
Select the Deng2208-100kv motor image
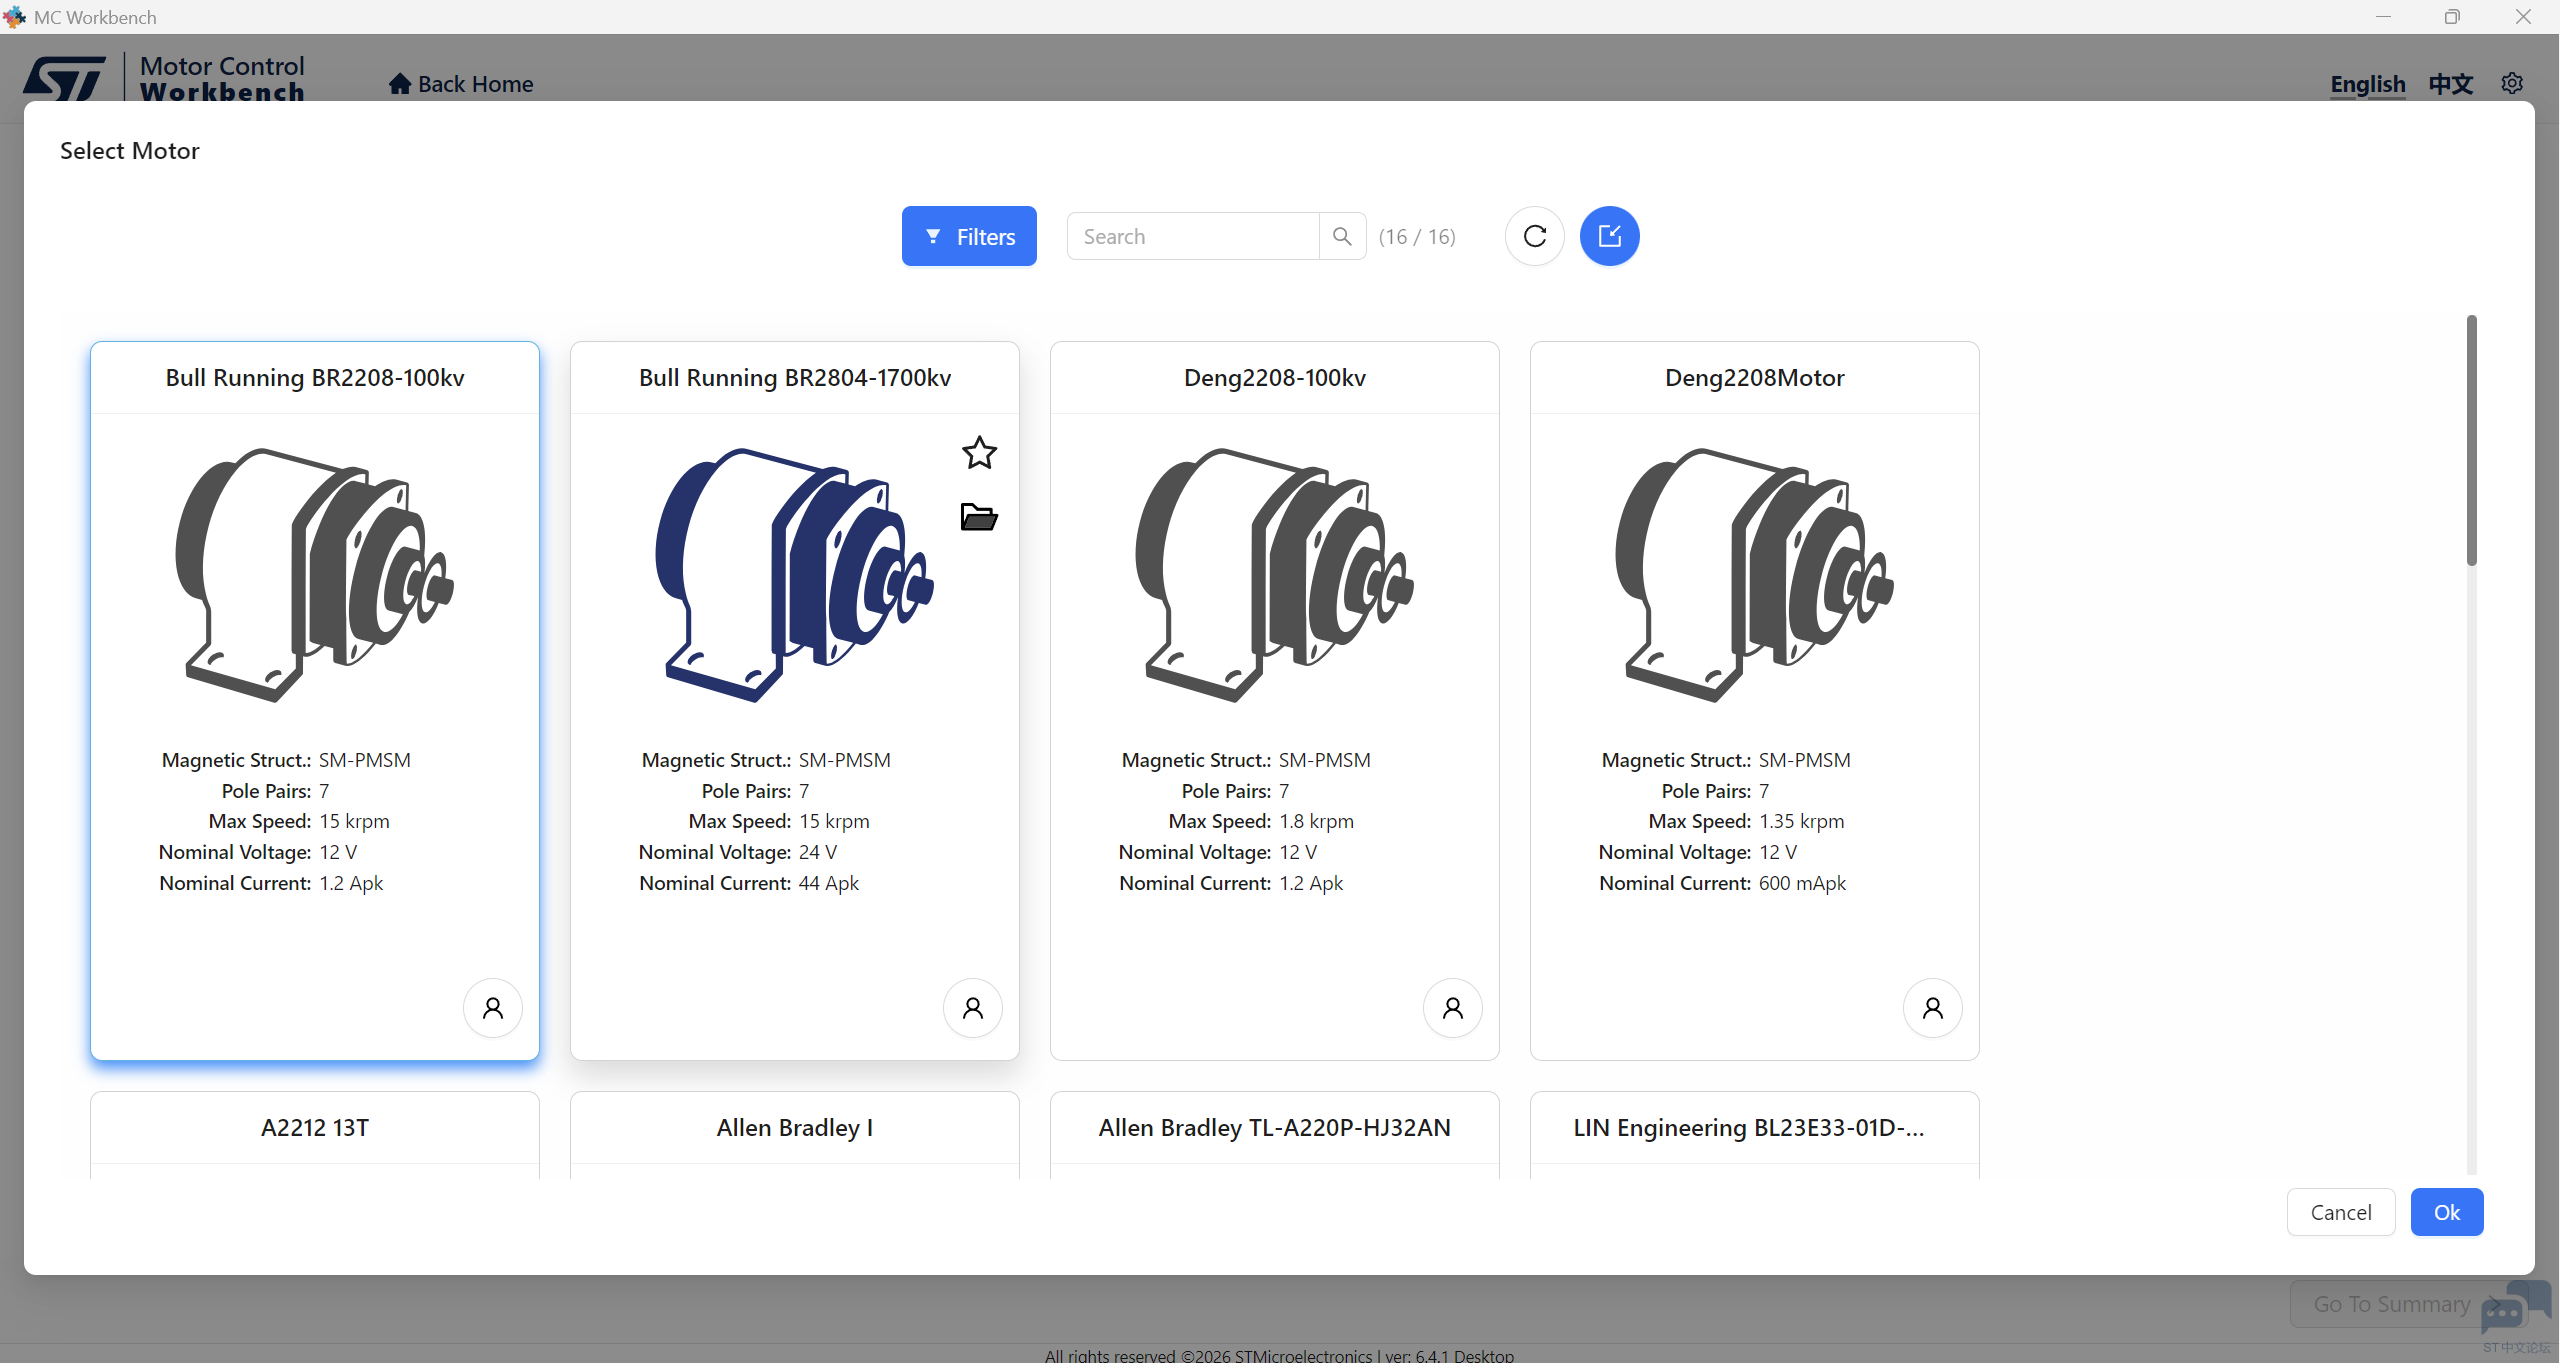click(1275, 575)
